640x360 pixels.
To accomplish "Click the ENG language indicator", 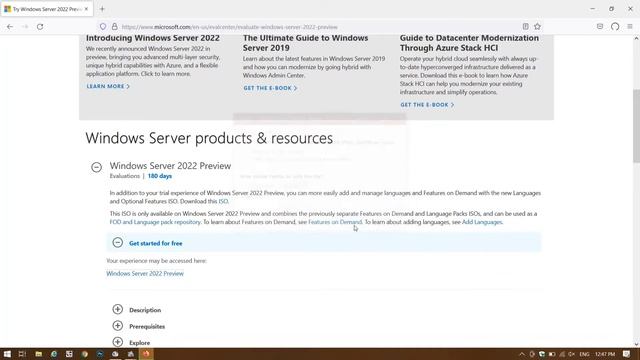I will 584,354.
